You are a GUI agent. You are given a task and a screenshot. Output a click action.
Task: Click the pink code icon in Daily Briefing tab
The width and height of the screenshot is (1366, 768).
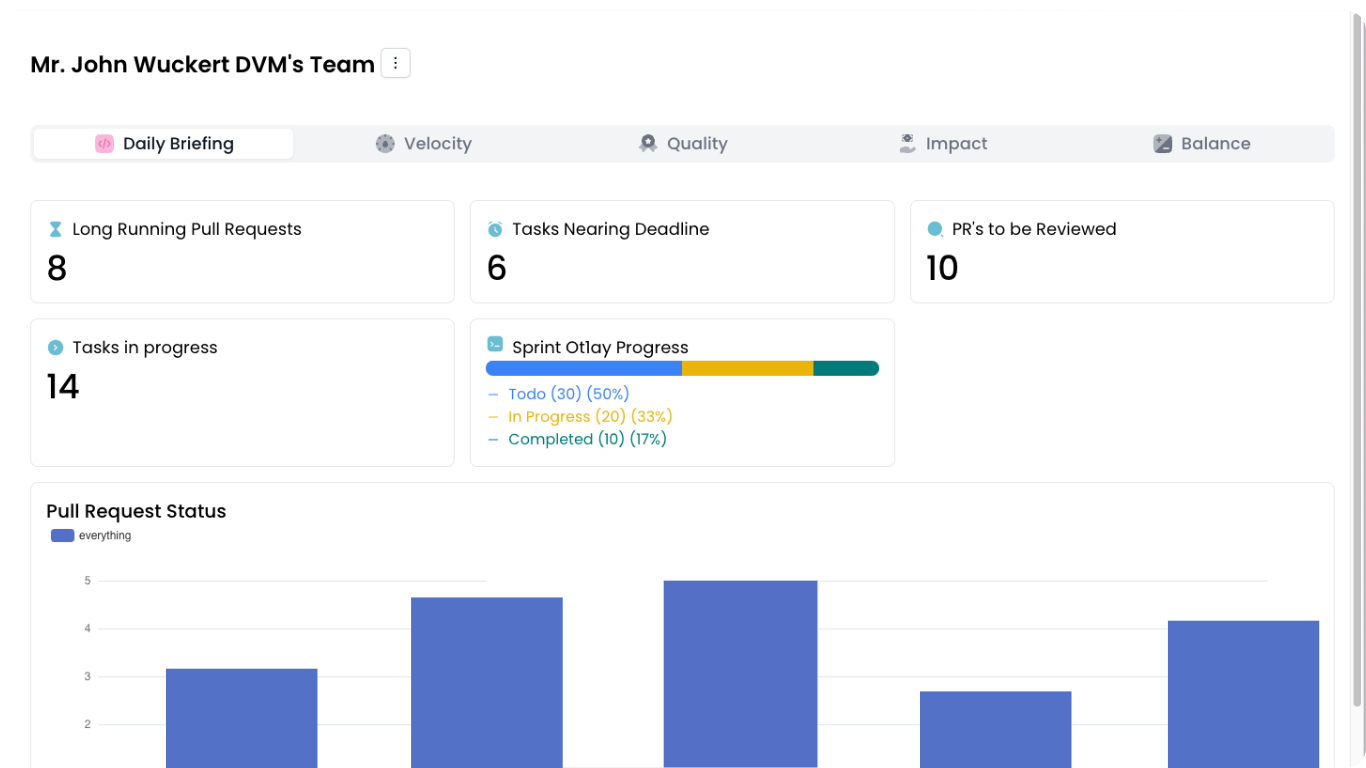click(x=104, y=144)
